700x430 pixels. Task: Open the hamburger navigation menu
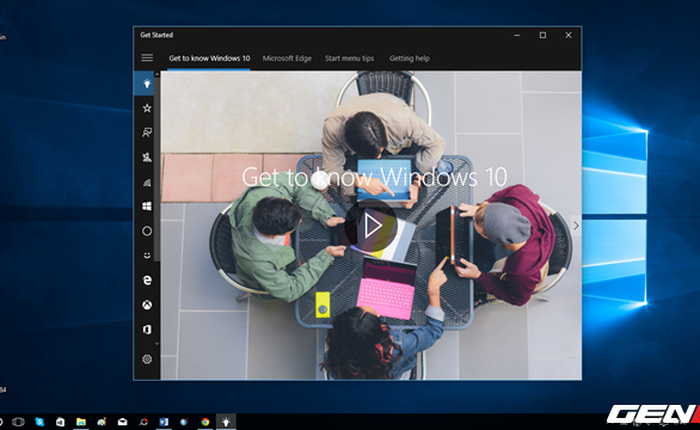[x=147, y=58]
